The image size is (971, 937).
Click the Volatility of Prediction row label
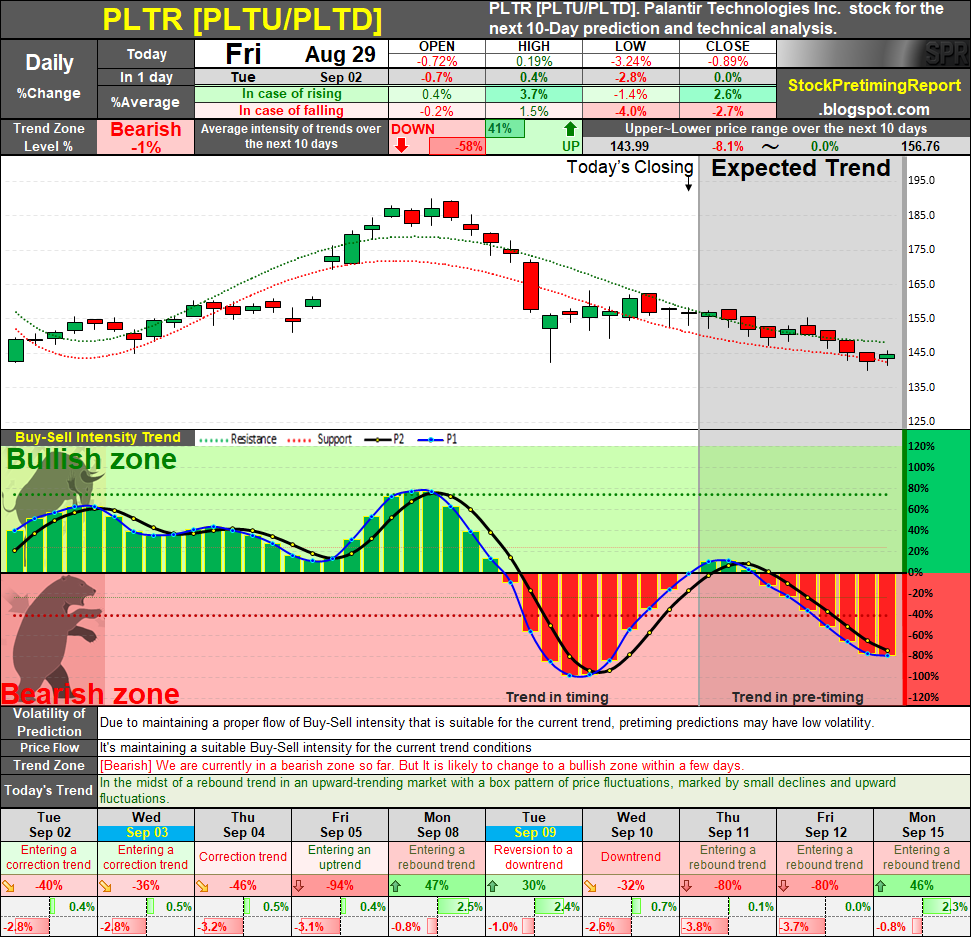pyautogui.click(x=49, y=722)
